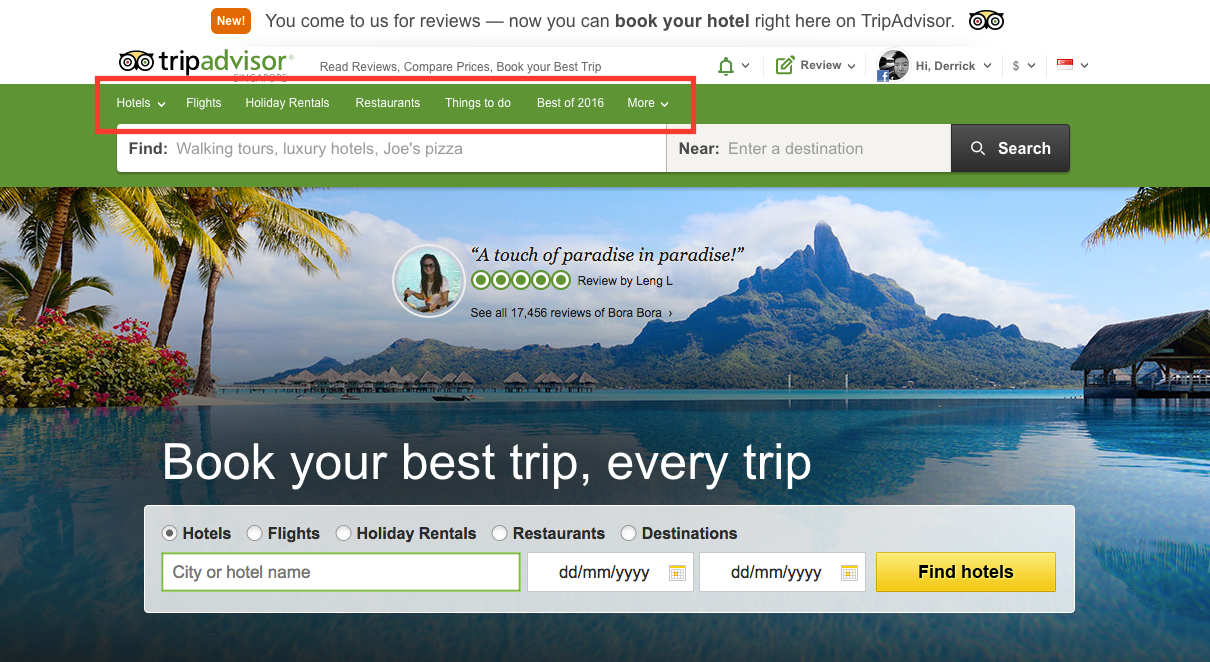
Task: Click the yellow Find hotels button
Action: (966, 572)
